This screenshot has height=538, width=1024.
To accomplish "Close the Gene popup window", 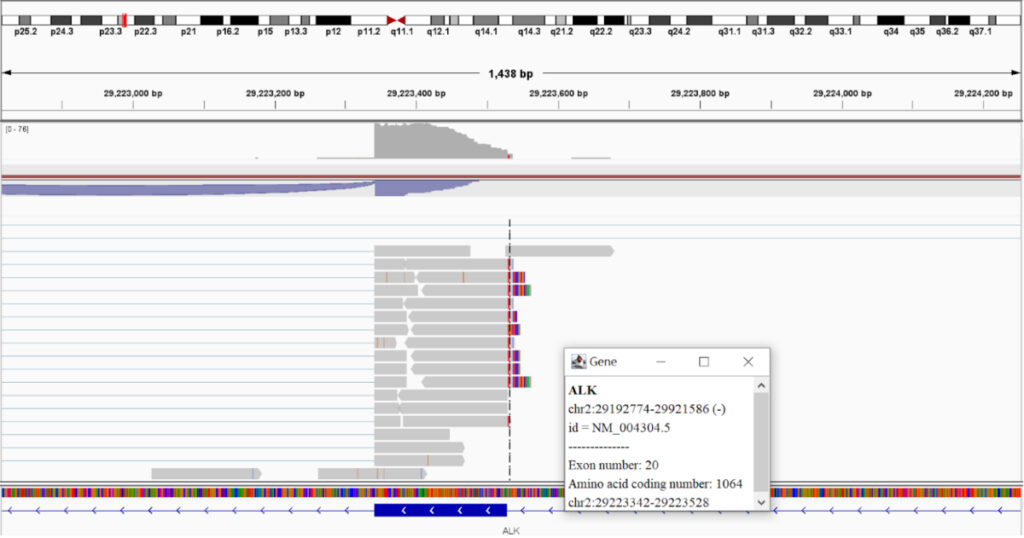I will coord(747,362).
